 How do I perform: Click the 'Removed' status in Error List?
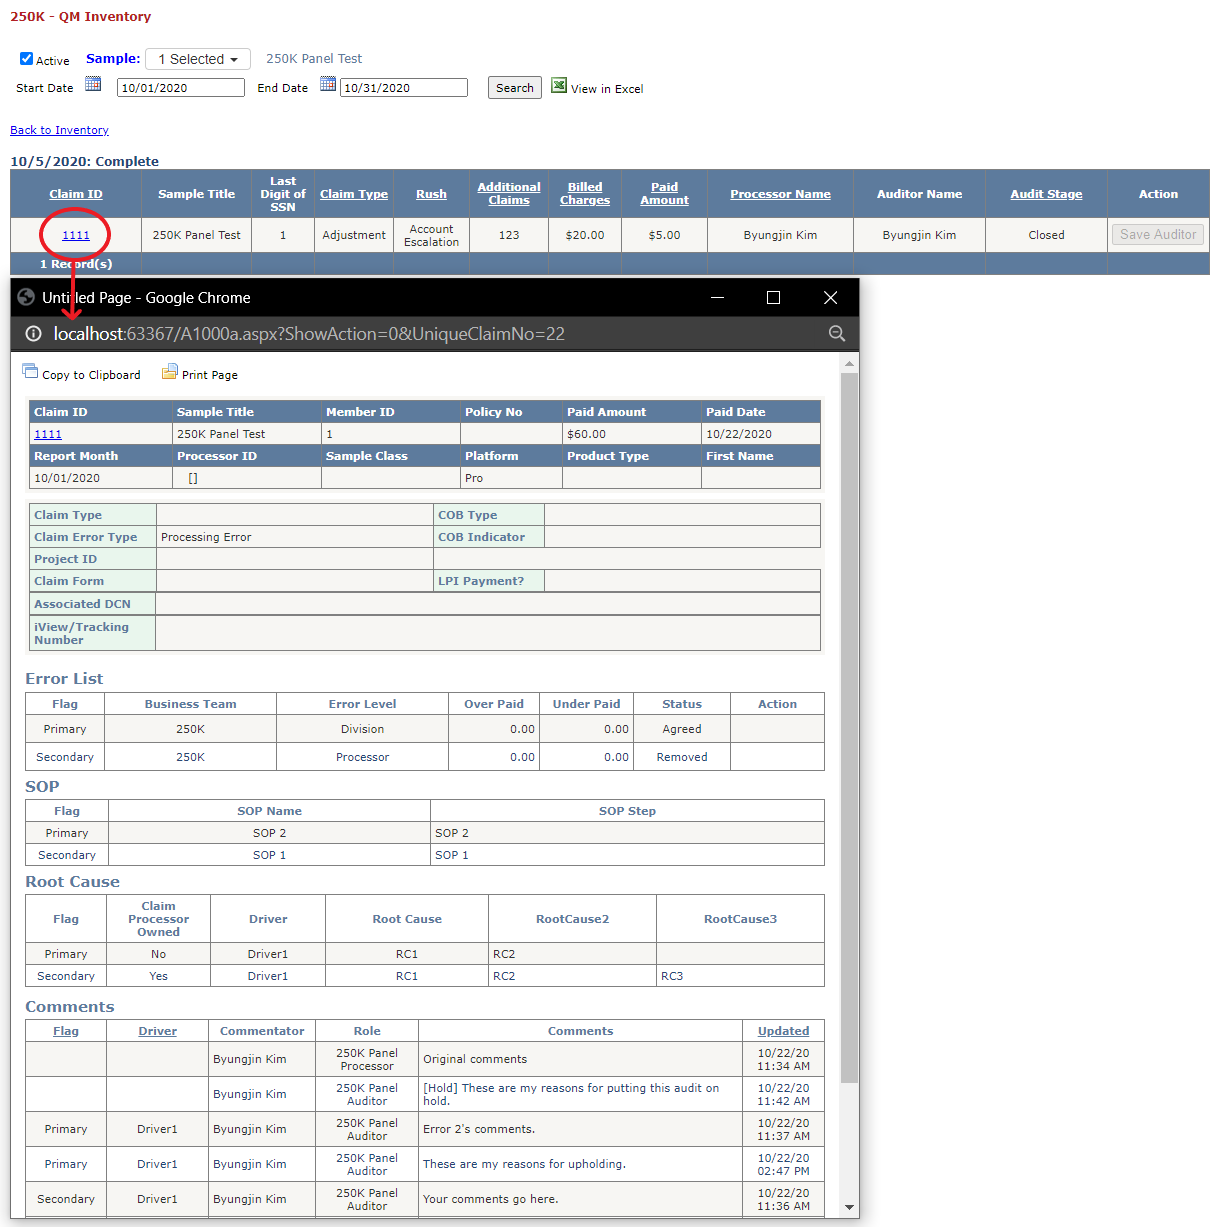[682, 757]
